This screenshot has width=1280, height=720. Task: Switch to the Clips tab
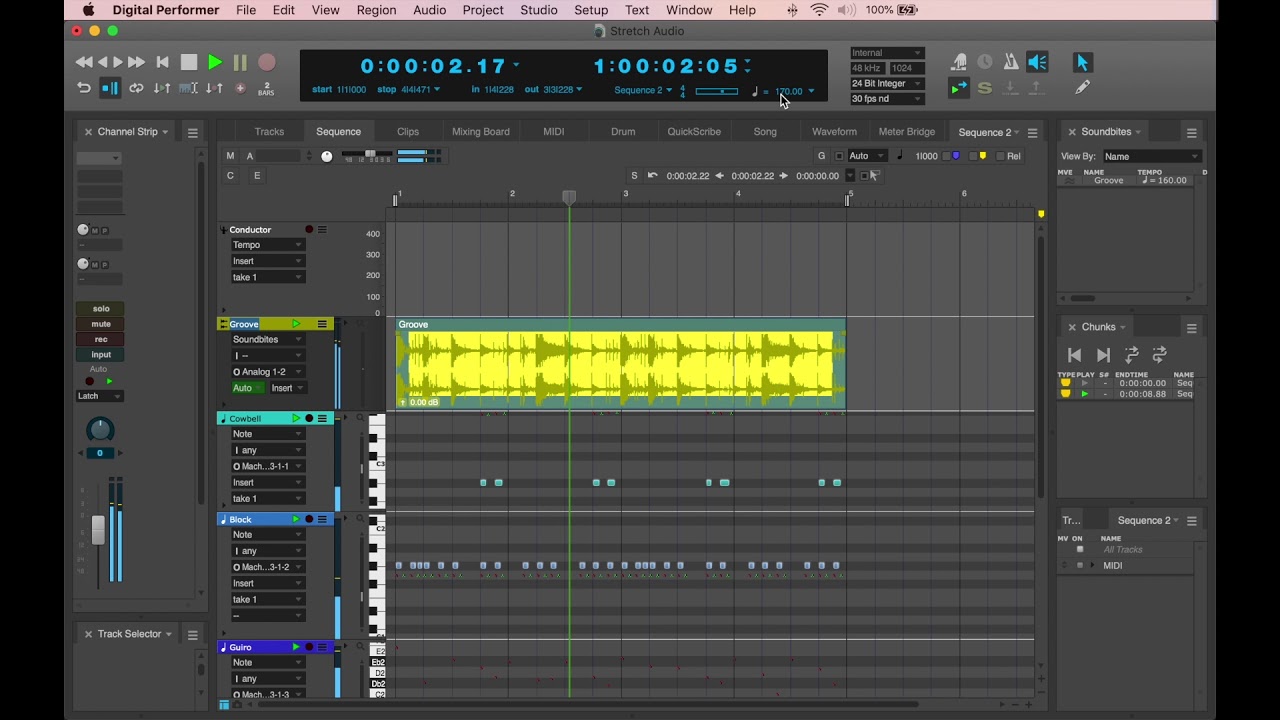point(408,132)
